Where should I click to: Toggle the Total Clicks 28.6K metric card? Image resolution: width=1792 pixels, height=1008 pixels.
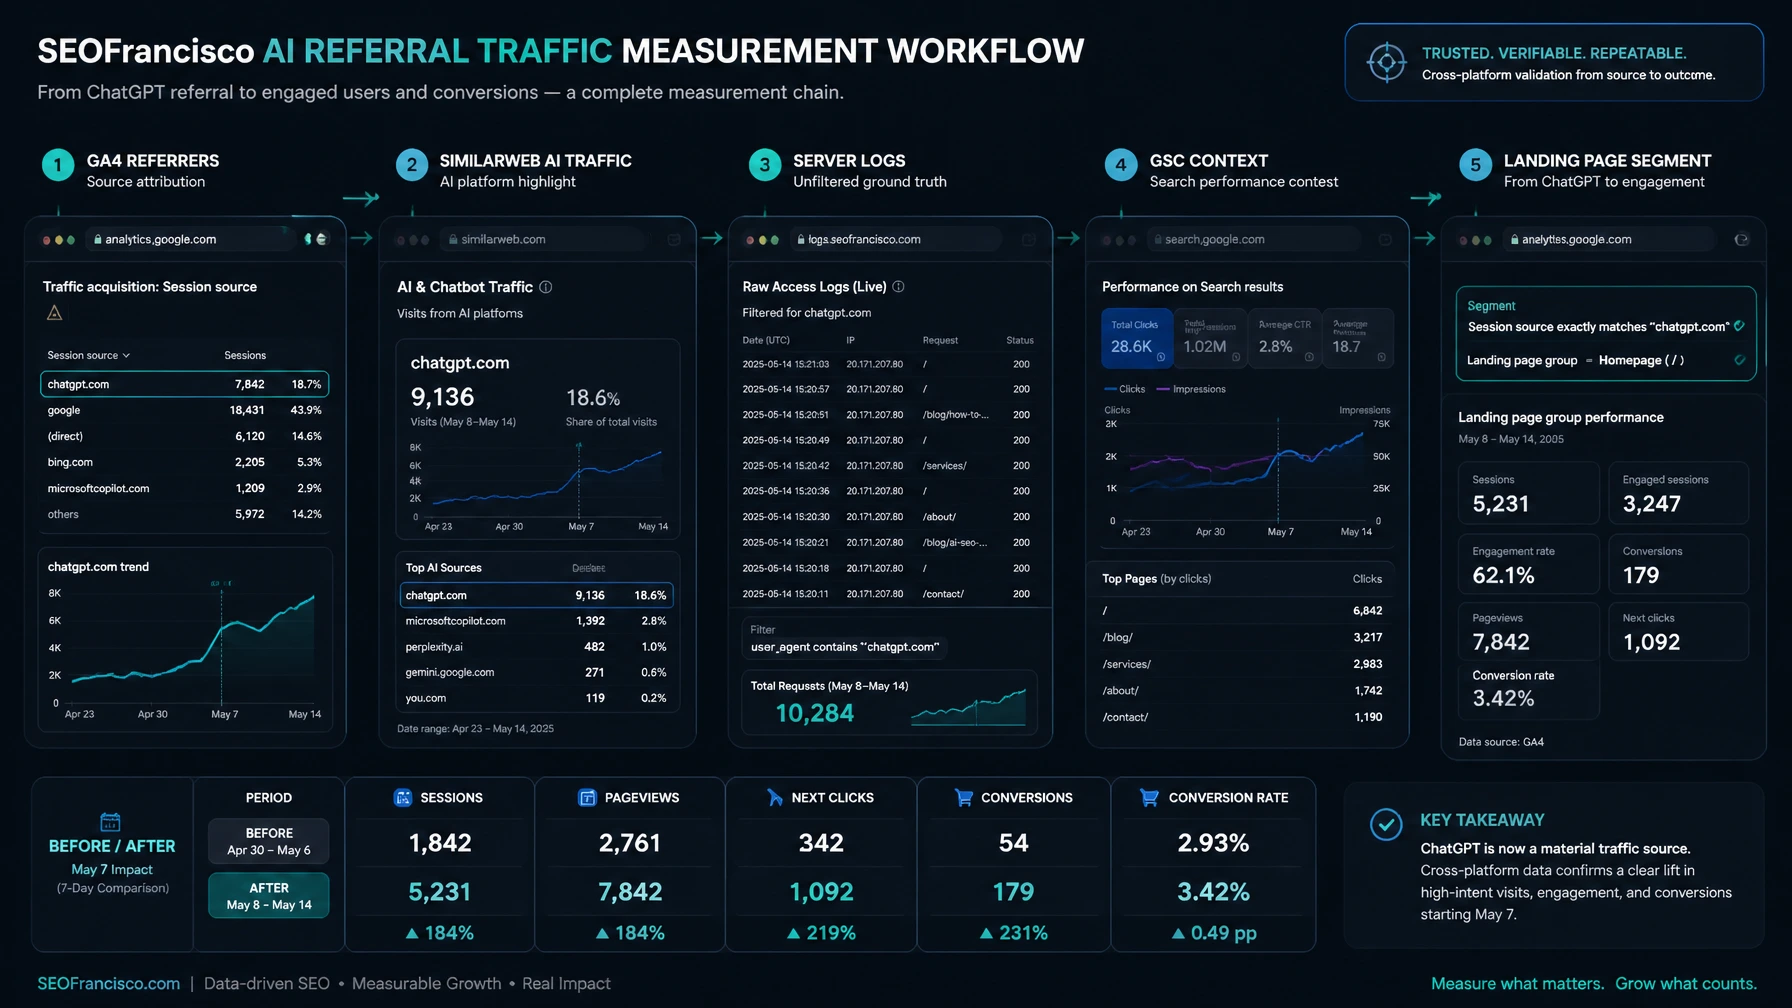[x=1137, y=339]
